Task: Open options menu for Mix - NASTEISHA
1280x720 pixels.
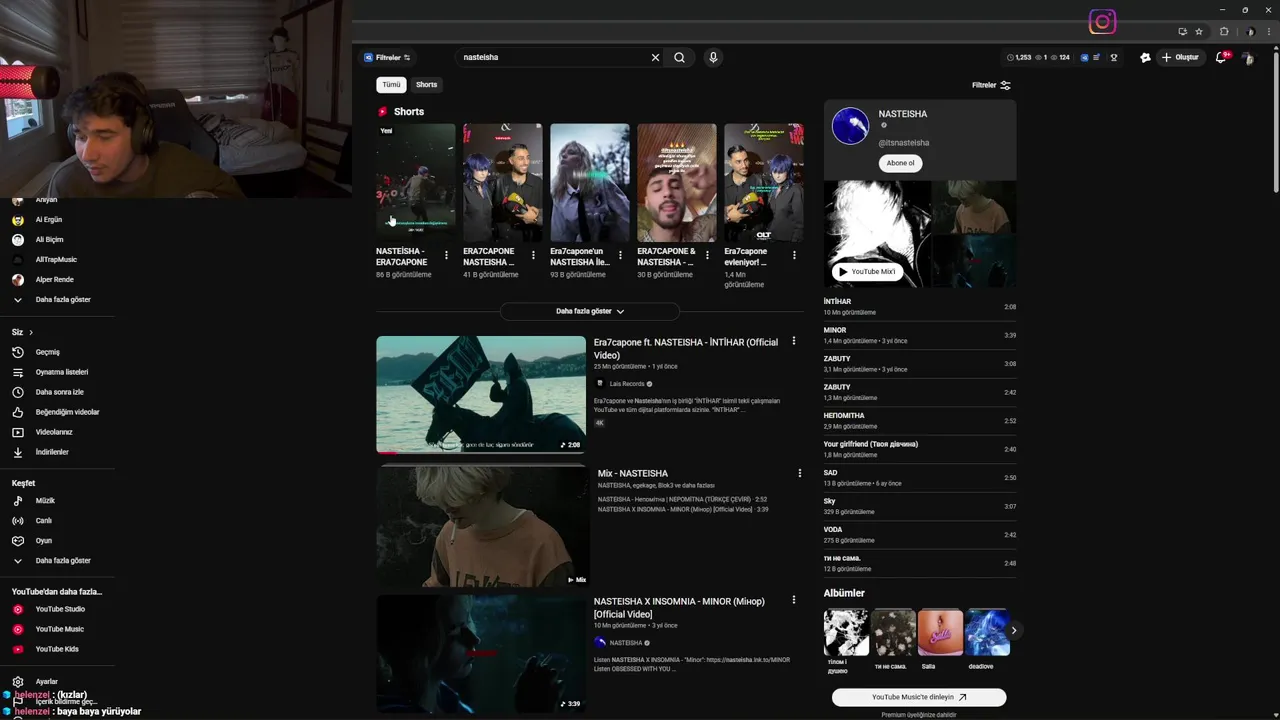Action: pos(799,473)
